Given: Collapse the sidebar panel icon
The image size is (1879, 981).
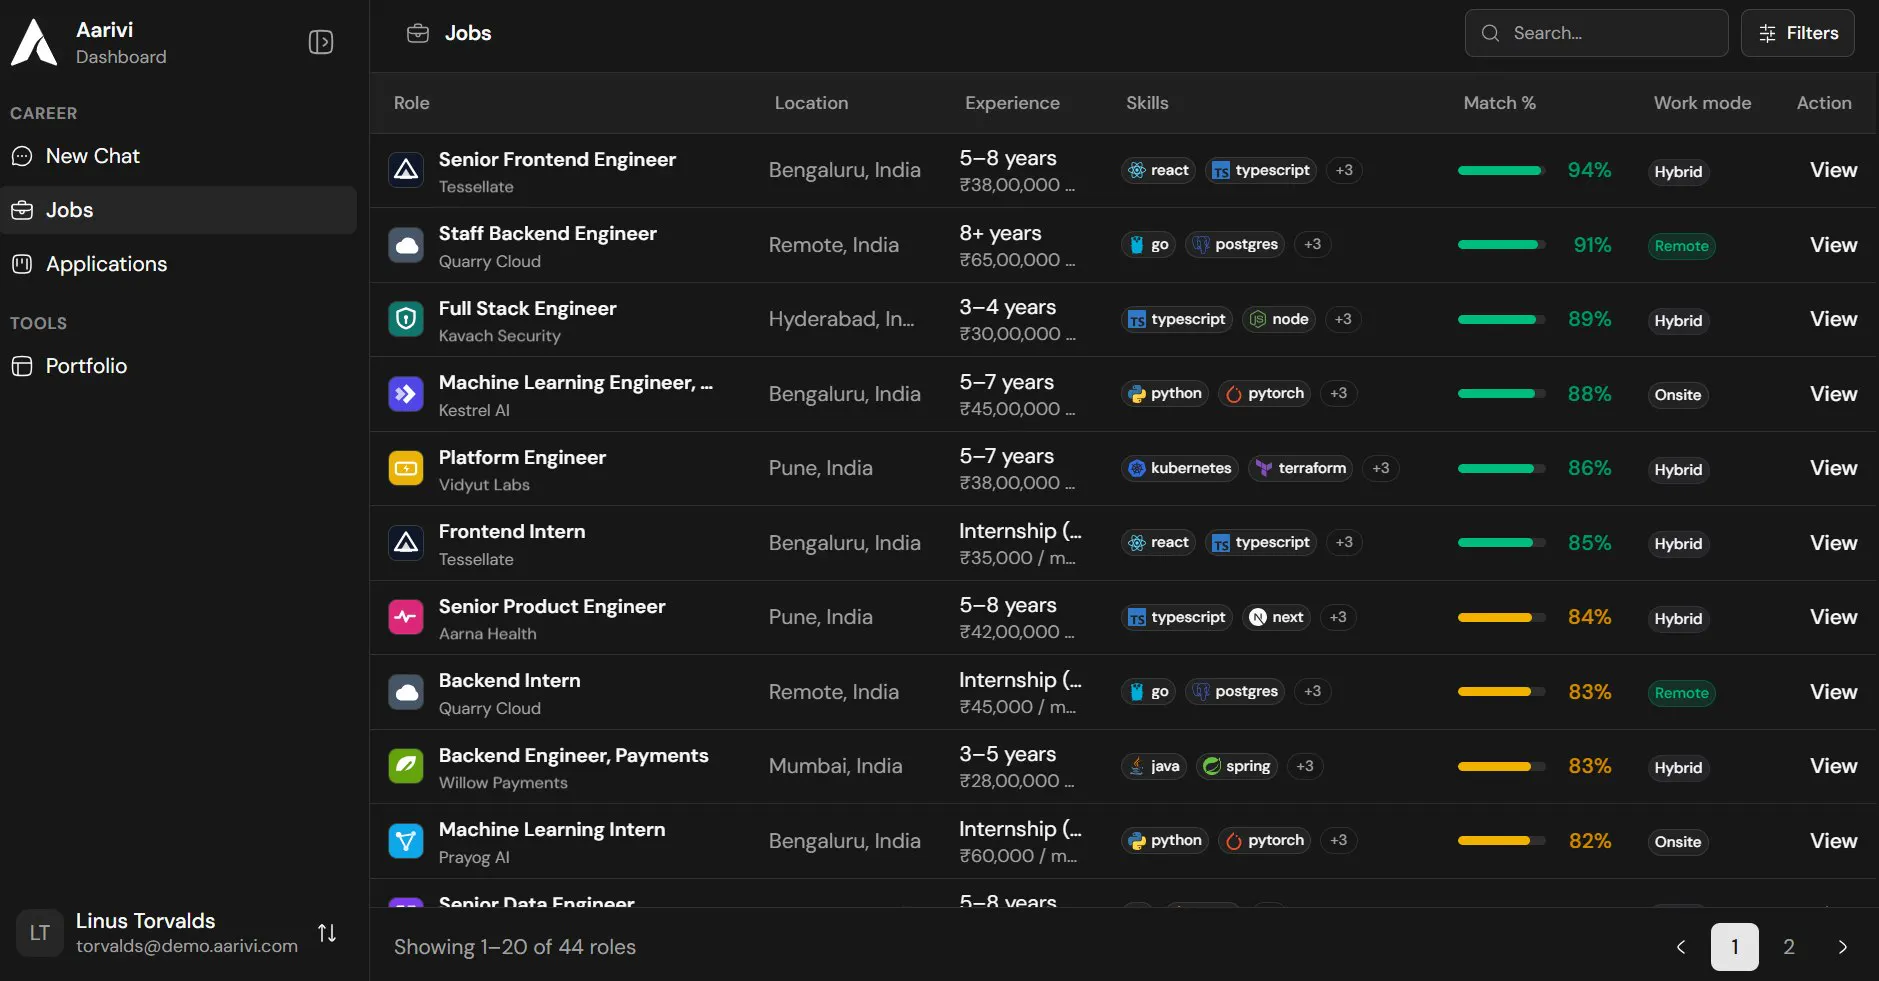Looking at the screenshot, I should point(320,42).
